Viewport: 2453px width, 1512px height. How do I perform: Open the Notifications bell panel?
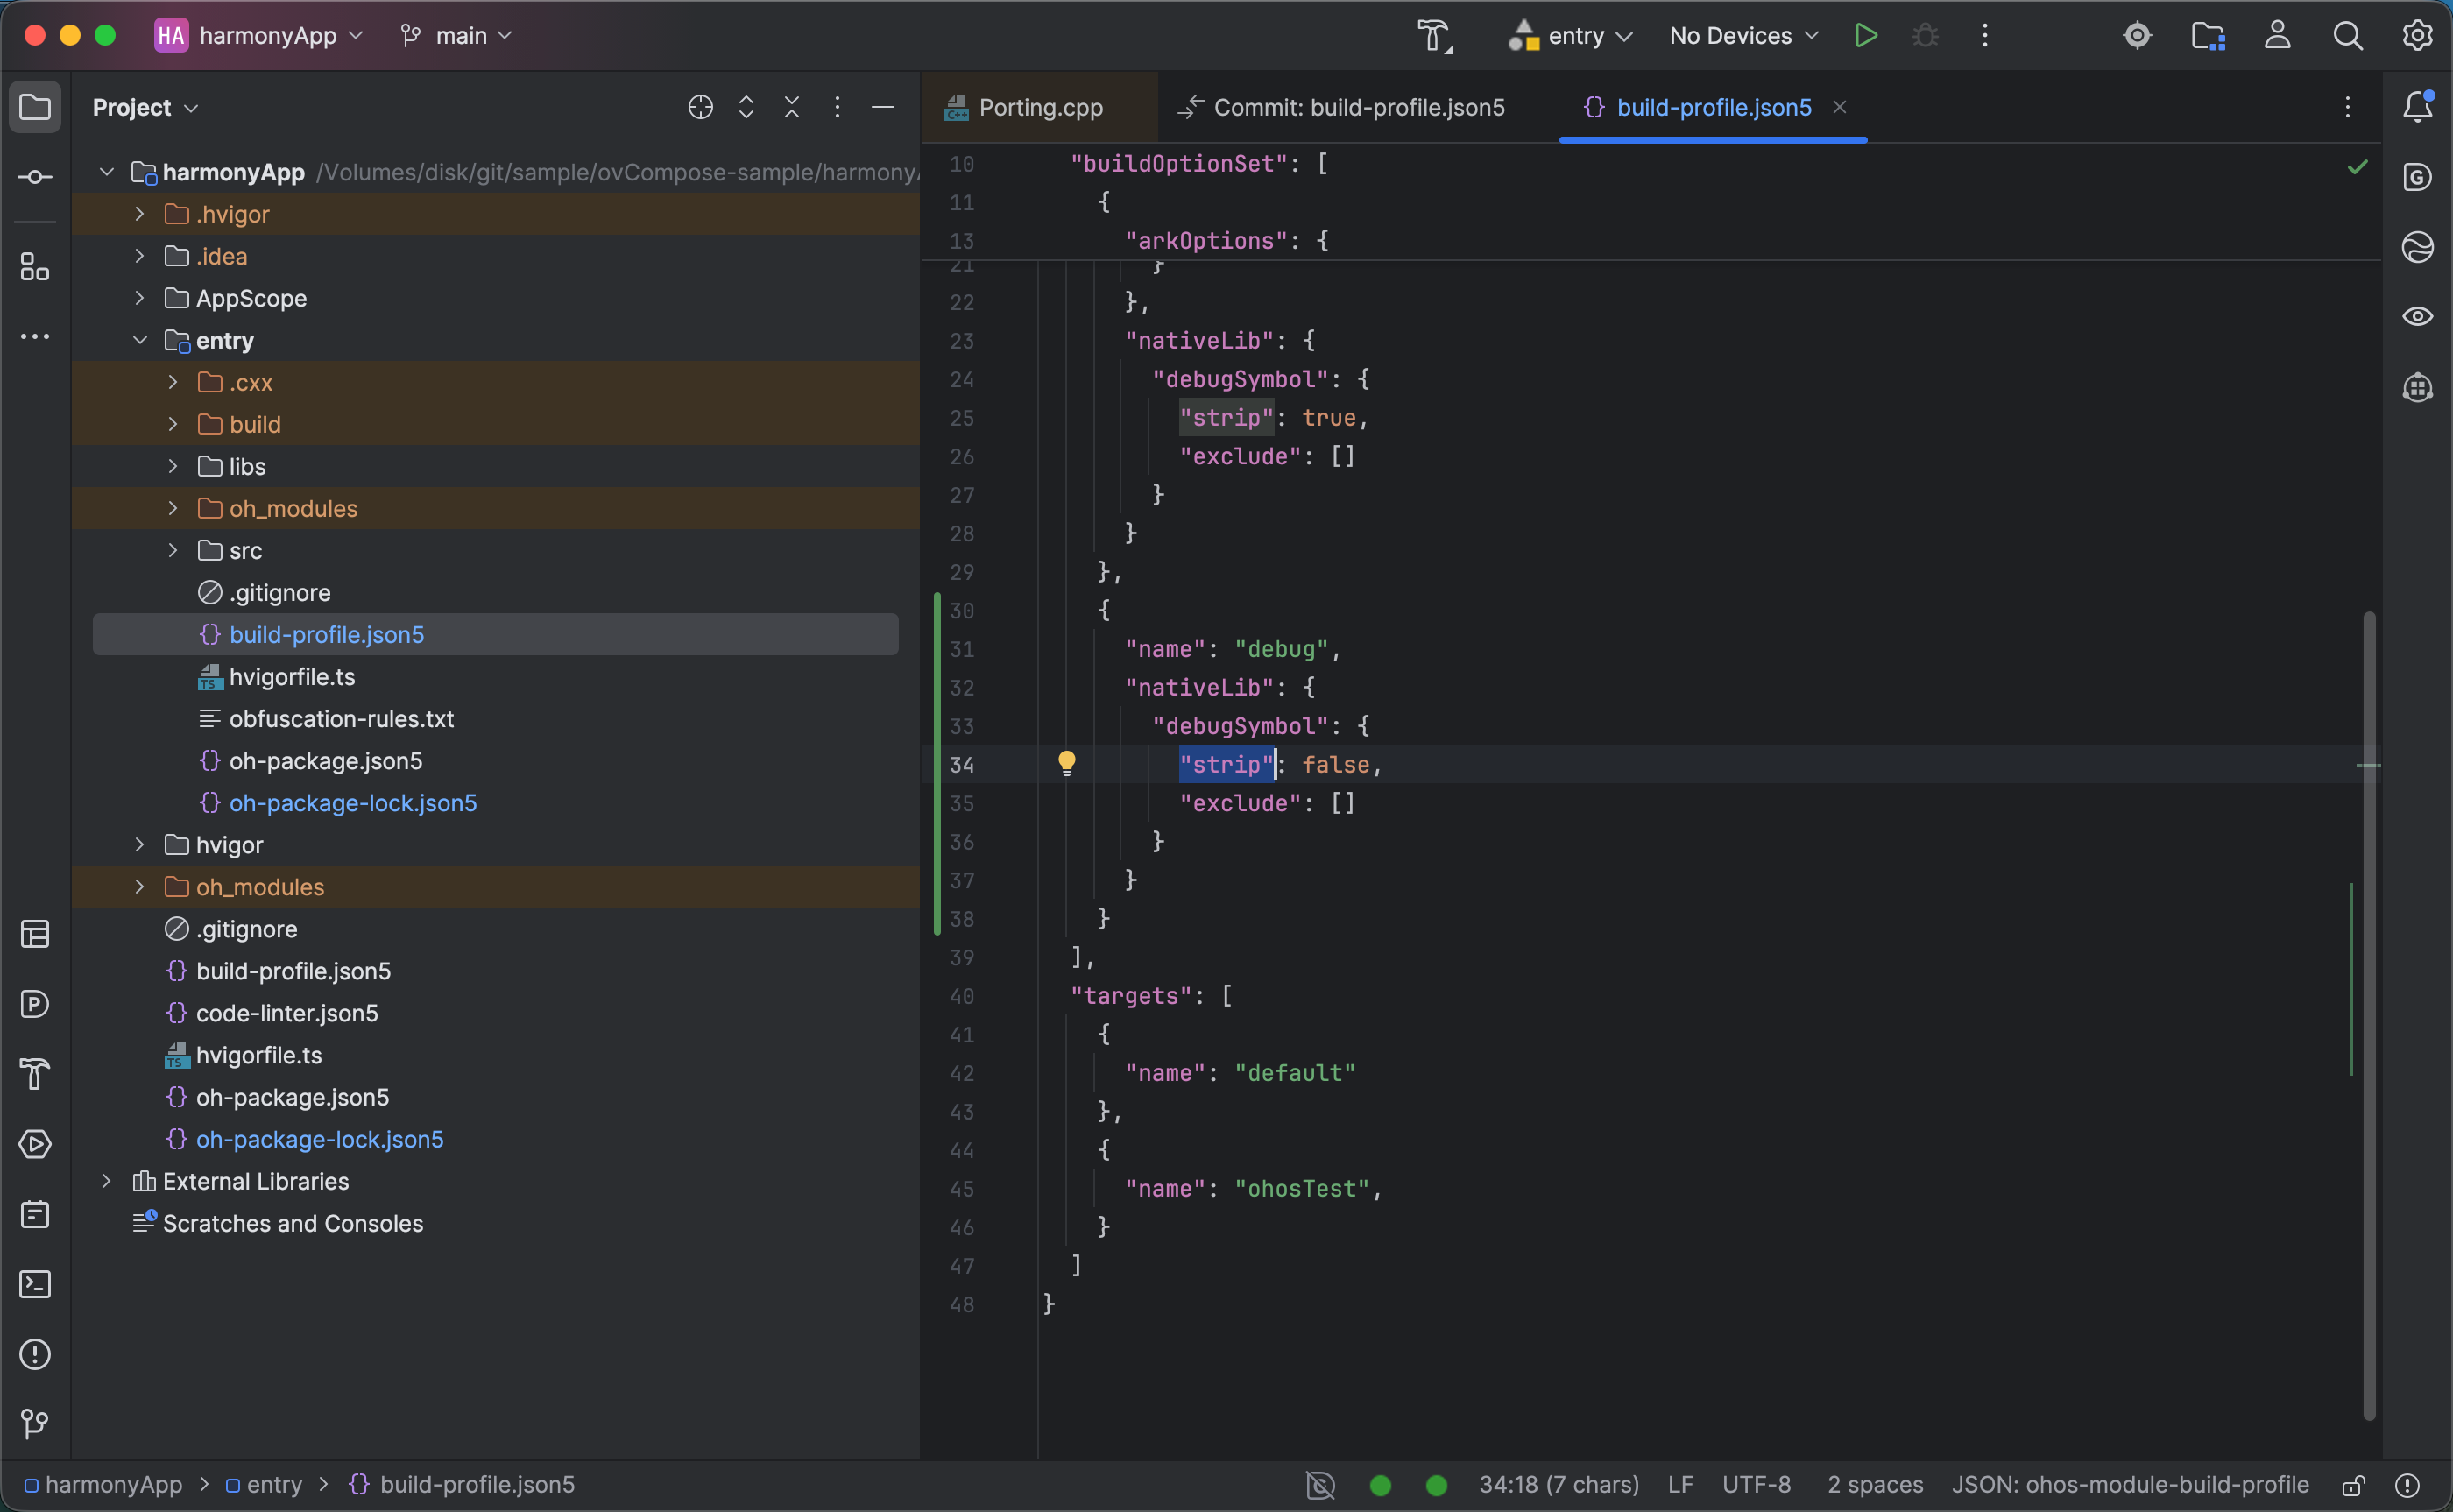(2417, 106)
